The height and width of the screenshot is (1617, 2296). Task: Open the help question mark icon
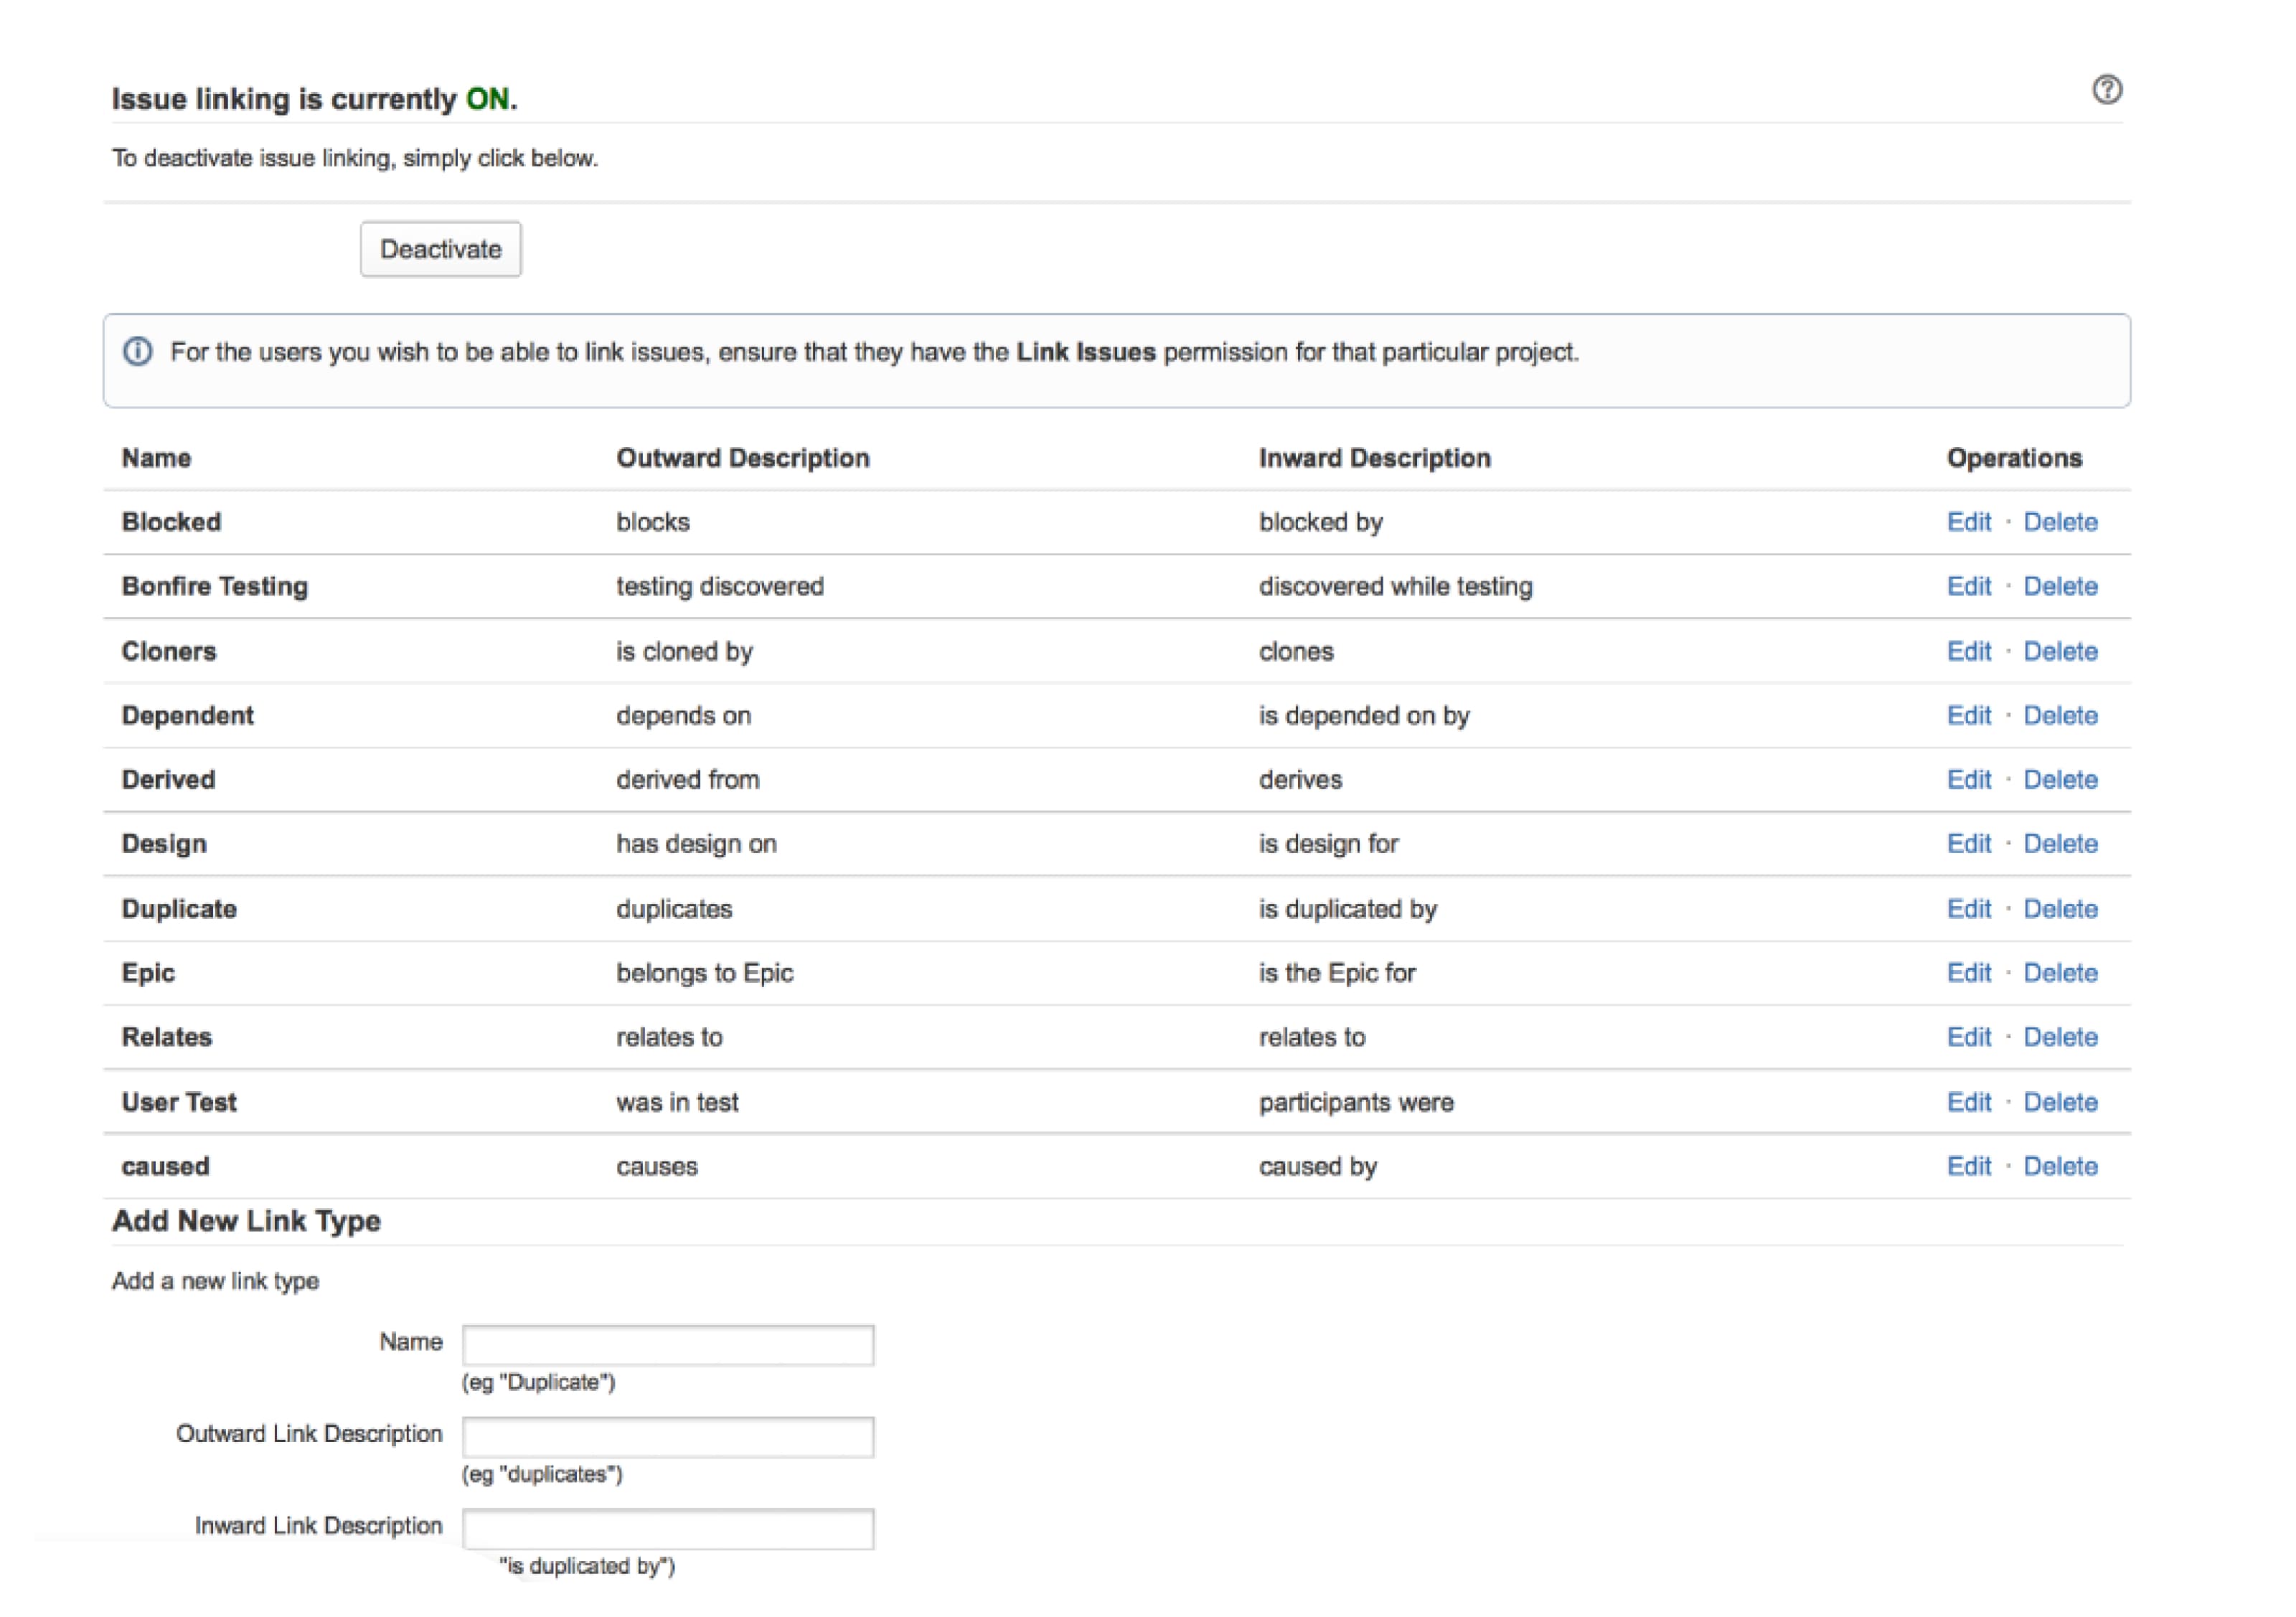[2106, 90]
